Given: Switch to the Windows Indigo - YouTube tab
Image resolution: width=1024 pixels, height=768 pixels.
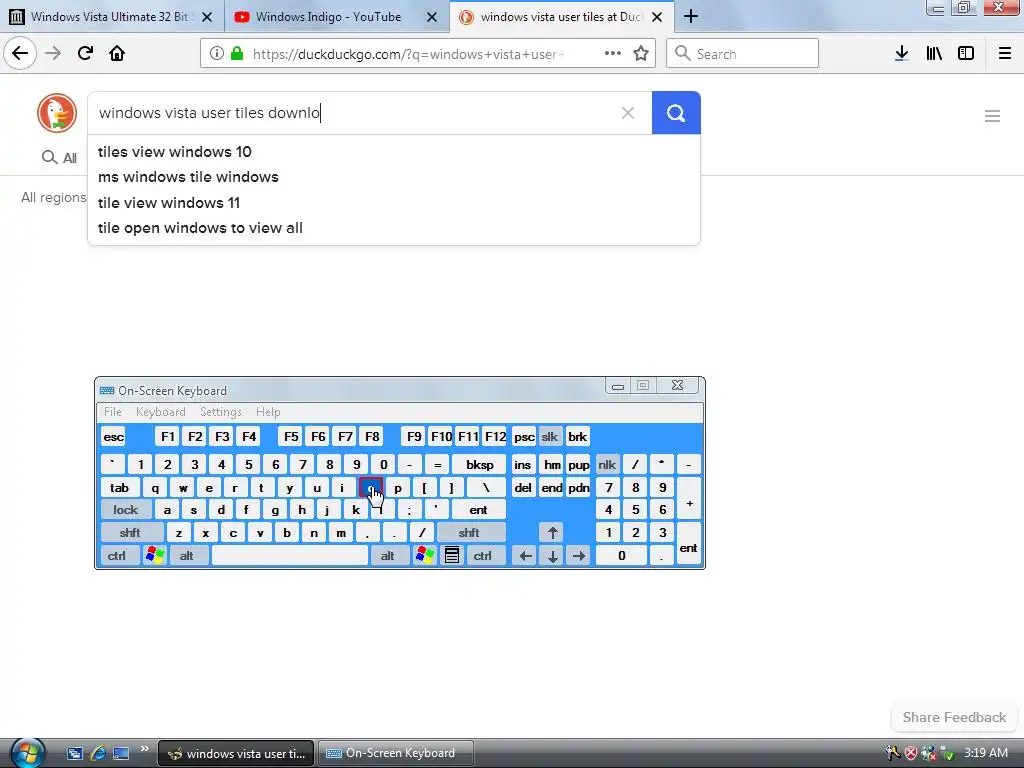Looking at the screenshot, I should click(328, 17).
